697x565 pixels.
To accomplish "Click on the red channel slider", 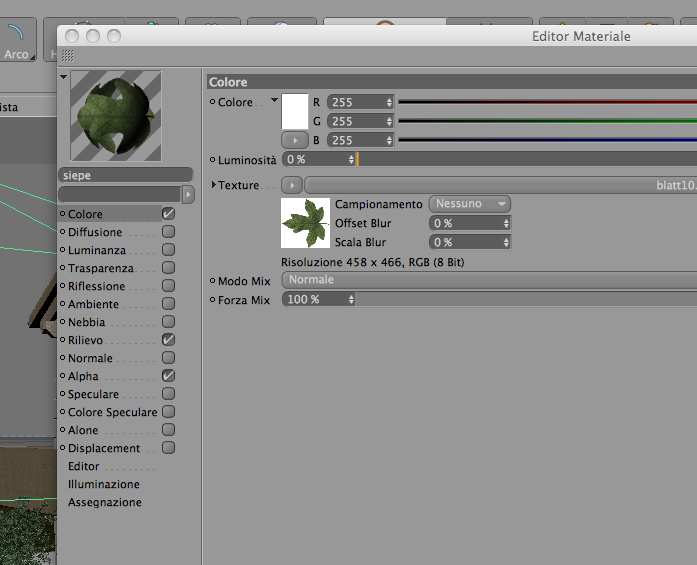I will [548, 102].
